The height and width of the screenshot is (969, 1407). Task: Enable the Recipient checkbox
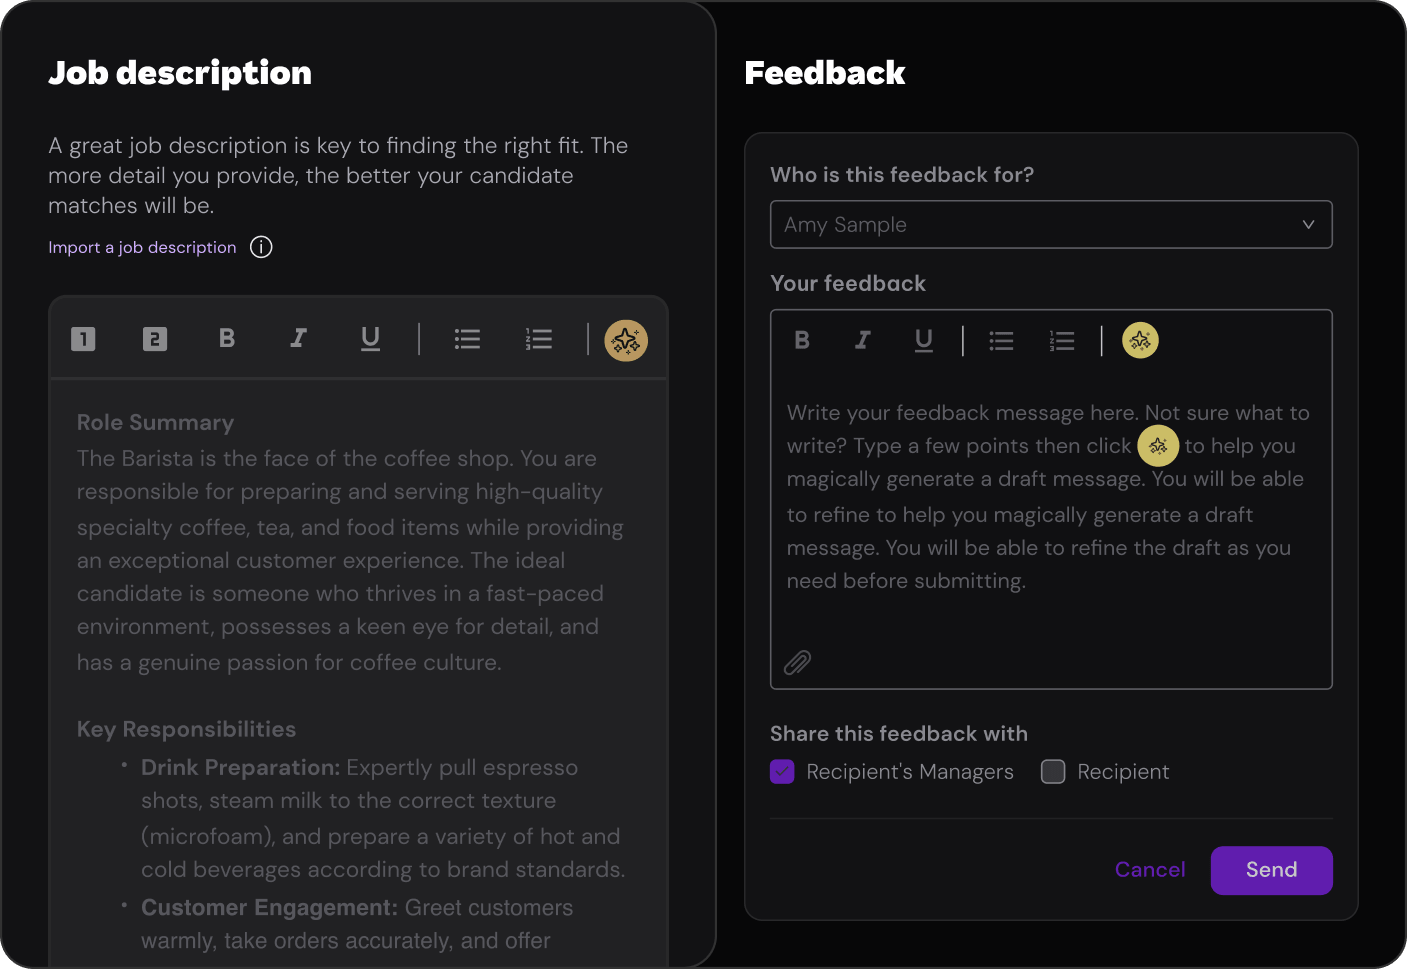[1053, 772]
